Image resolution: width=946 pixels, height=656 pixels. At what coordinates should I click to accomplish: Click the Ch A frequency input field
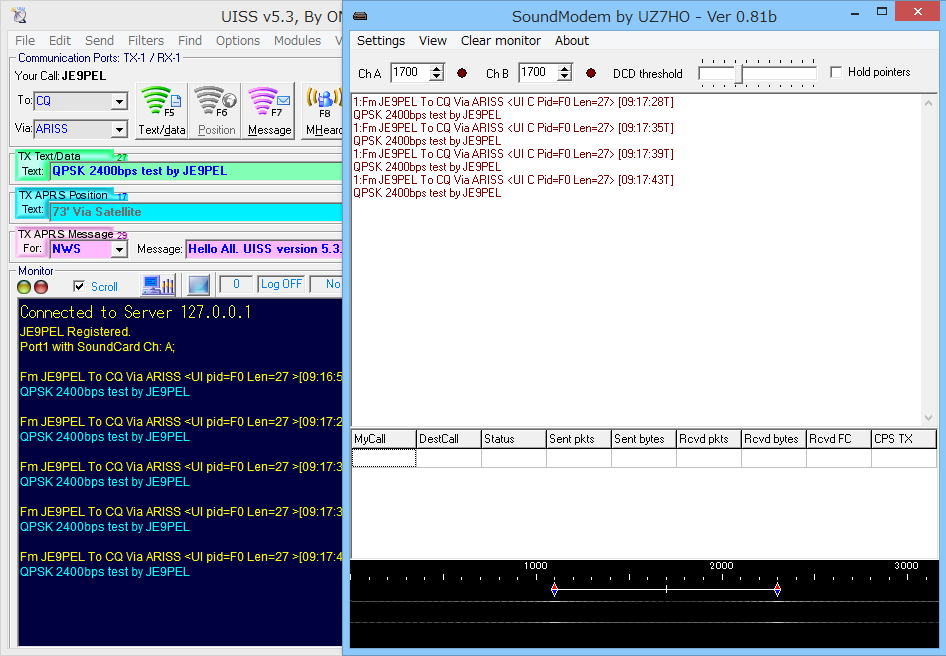(410, 72)
